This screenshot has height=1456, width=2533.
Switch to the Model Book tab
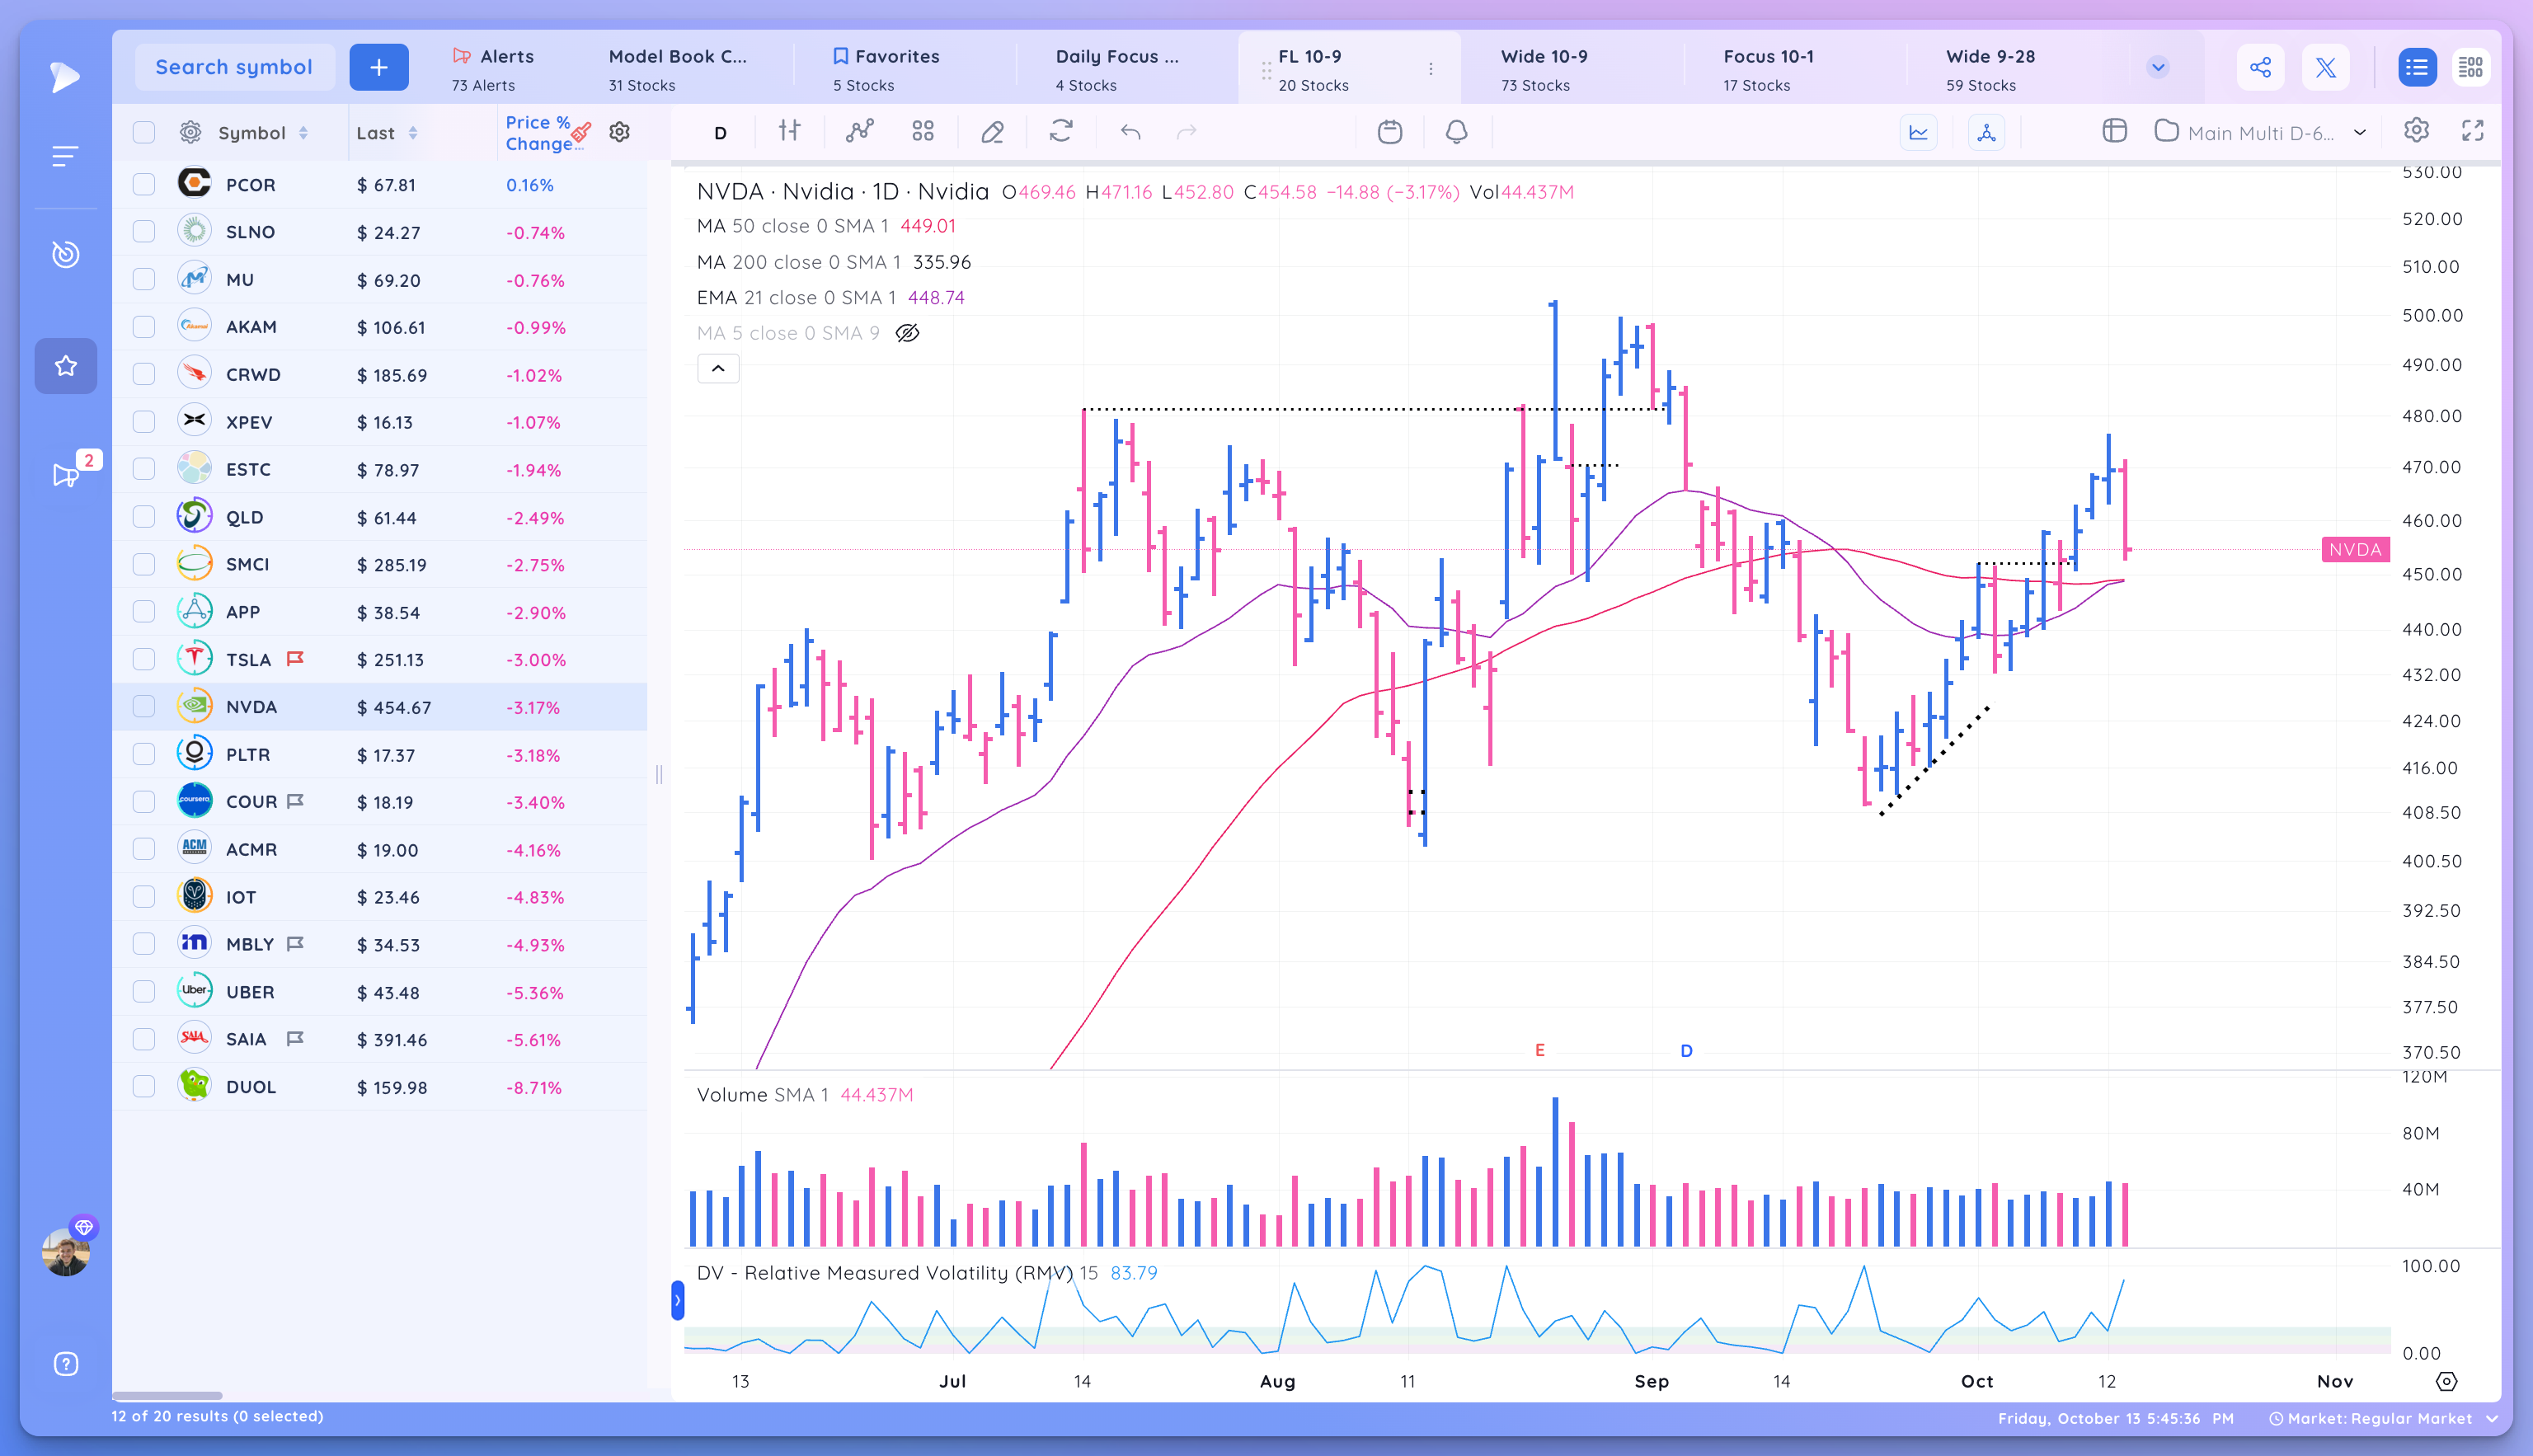click(678, 69)
